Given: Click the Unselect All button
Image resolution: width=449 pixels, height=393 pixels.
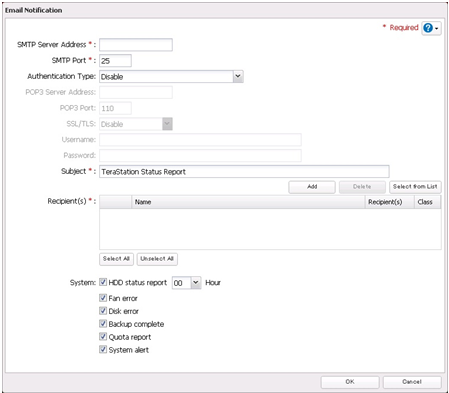Looking at the screenshot, I should coord(157,259).
